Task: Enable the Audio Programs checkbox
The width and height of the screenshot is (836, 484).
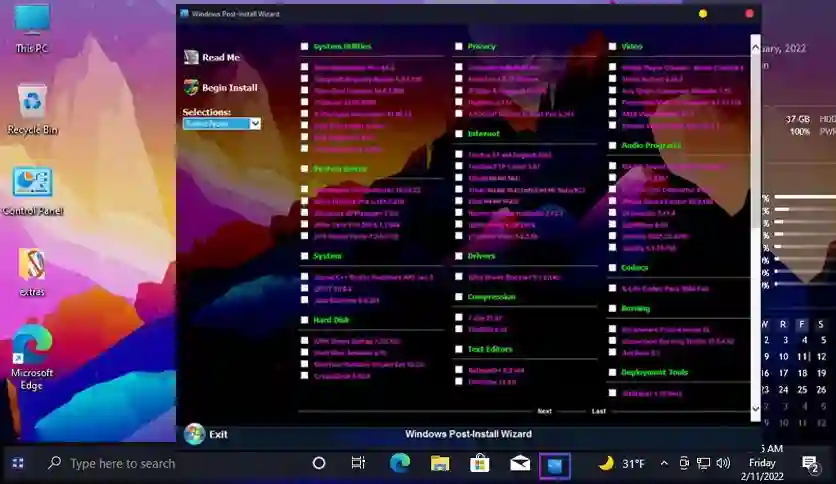Action: 613,145
